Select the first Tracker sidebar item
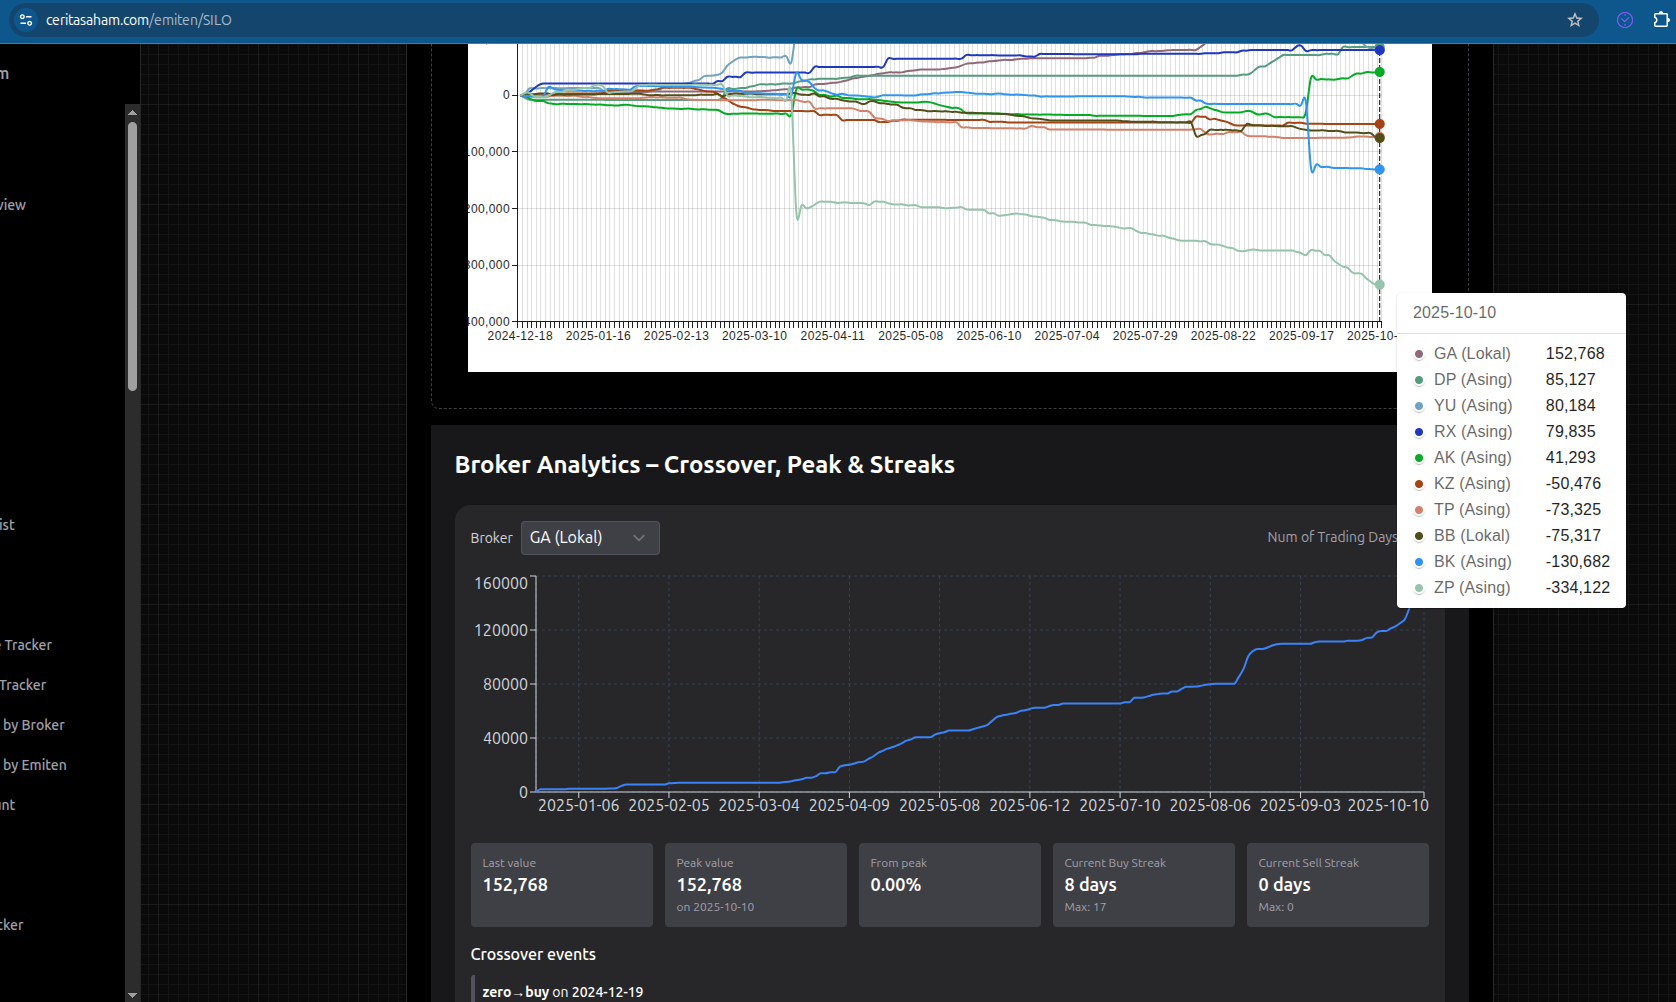Image resolution: width=1676 pixels, height=1002 pixels. click(x=27, y=645)
